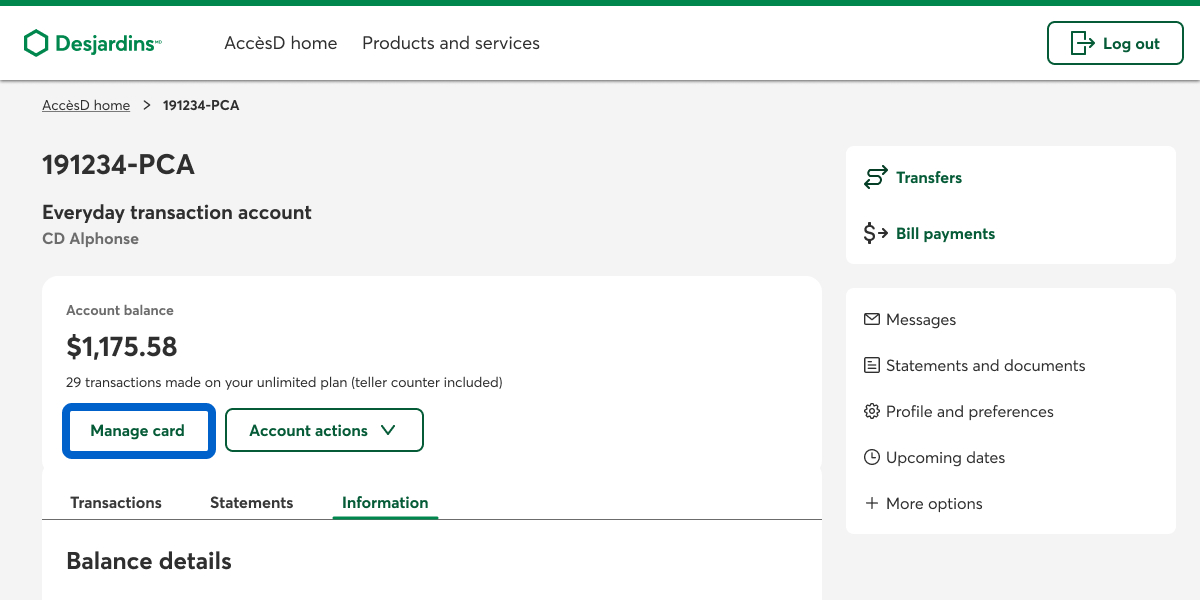Click the Statements and documents page icon
This screenshot has width=1200, height=600.
[872, 365]
